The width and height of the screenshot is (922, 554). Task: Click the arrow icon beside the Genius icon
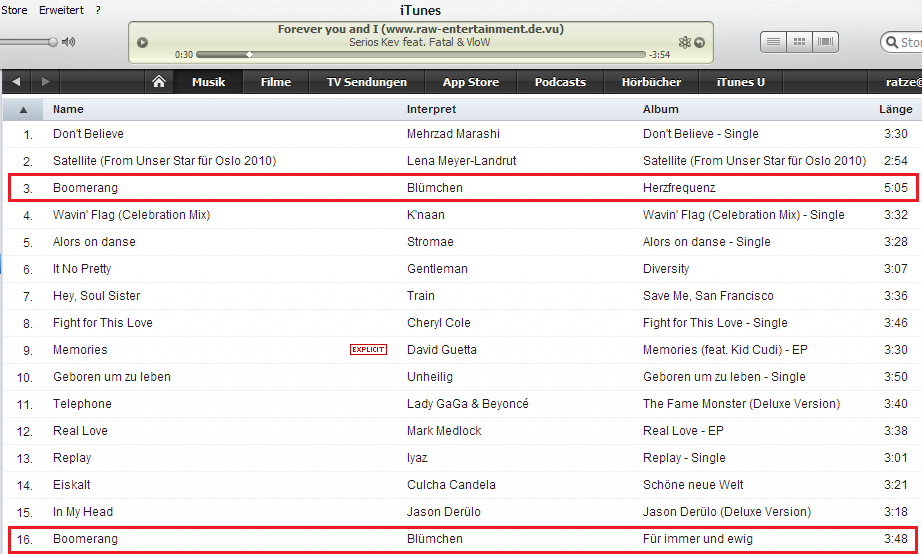click(x=699, y=42)
